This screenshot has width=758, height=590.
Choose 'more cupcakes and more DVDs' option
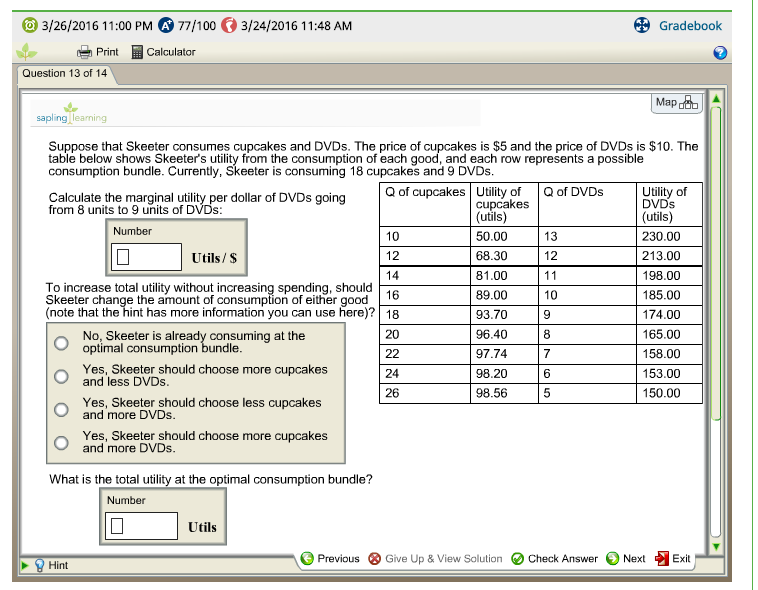pos(61,442)
